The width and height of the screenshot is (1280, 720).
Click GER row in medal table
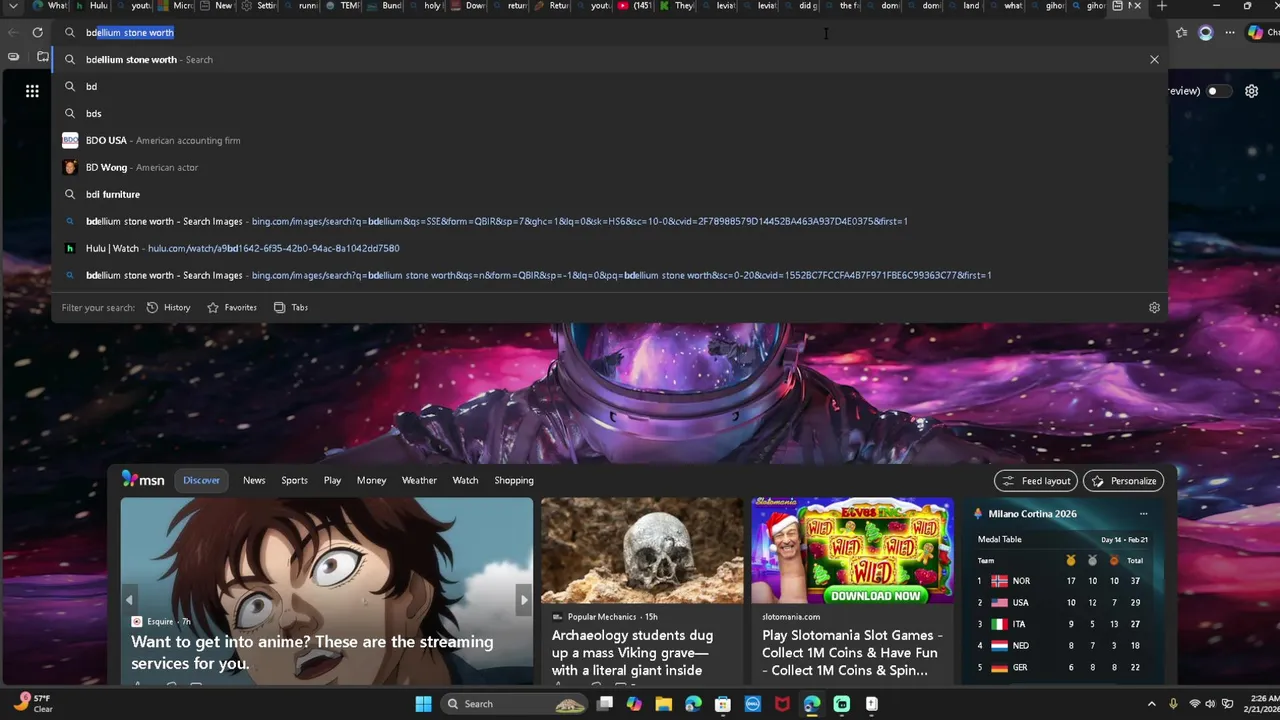tap(1061, 667)
